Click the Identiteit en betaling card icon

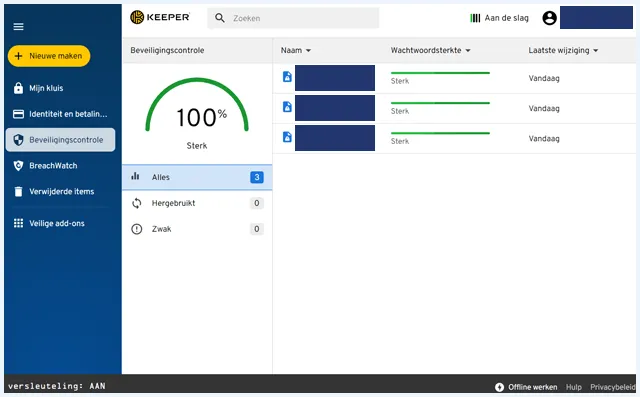[18, 114]
